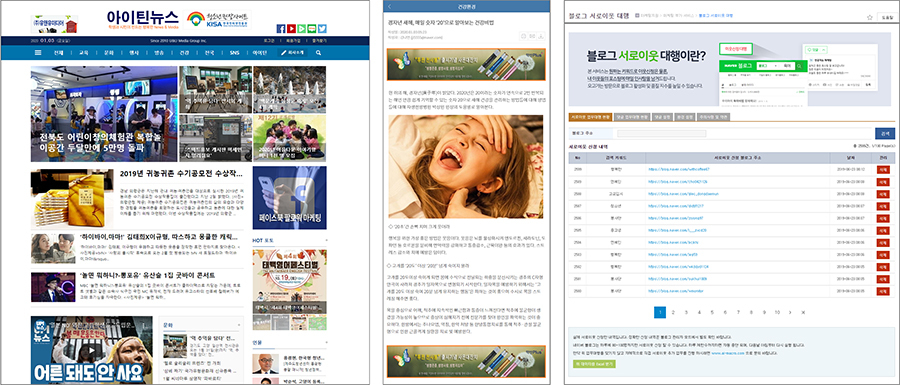Focus the 블로그 주소 input field
Viewport: 900px width, 385px height.
pyautogui.click(x=662, y=133)
